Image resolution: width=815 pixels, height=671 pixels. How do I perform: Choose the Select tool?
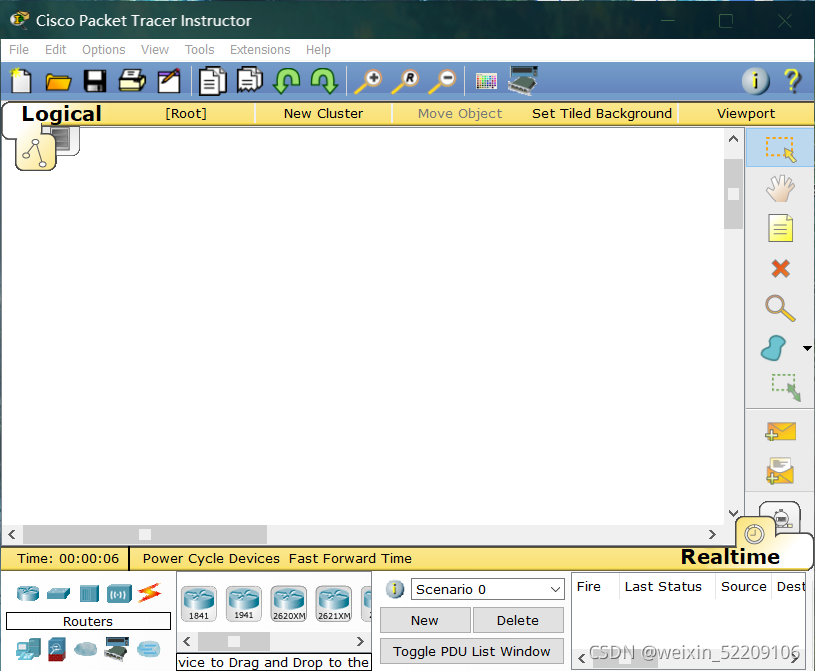(780, 148)
